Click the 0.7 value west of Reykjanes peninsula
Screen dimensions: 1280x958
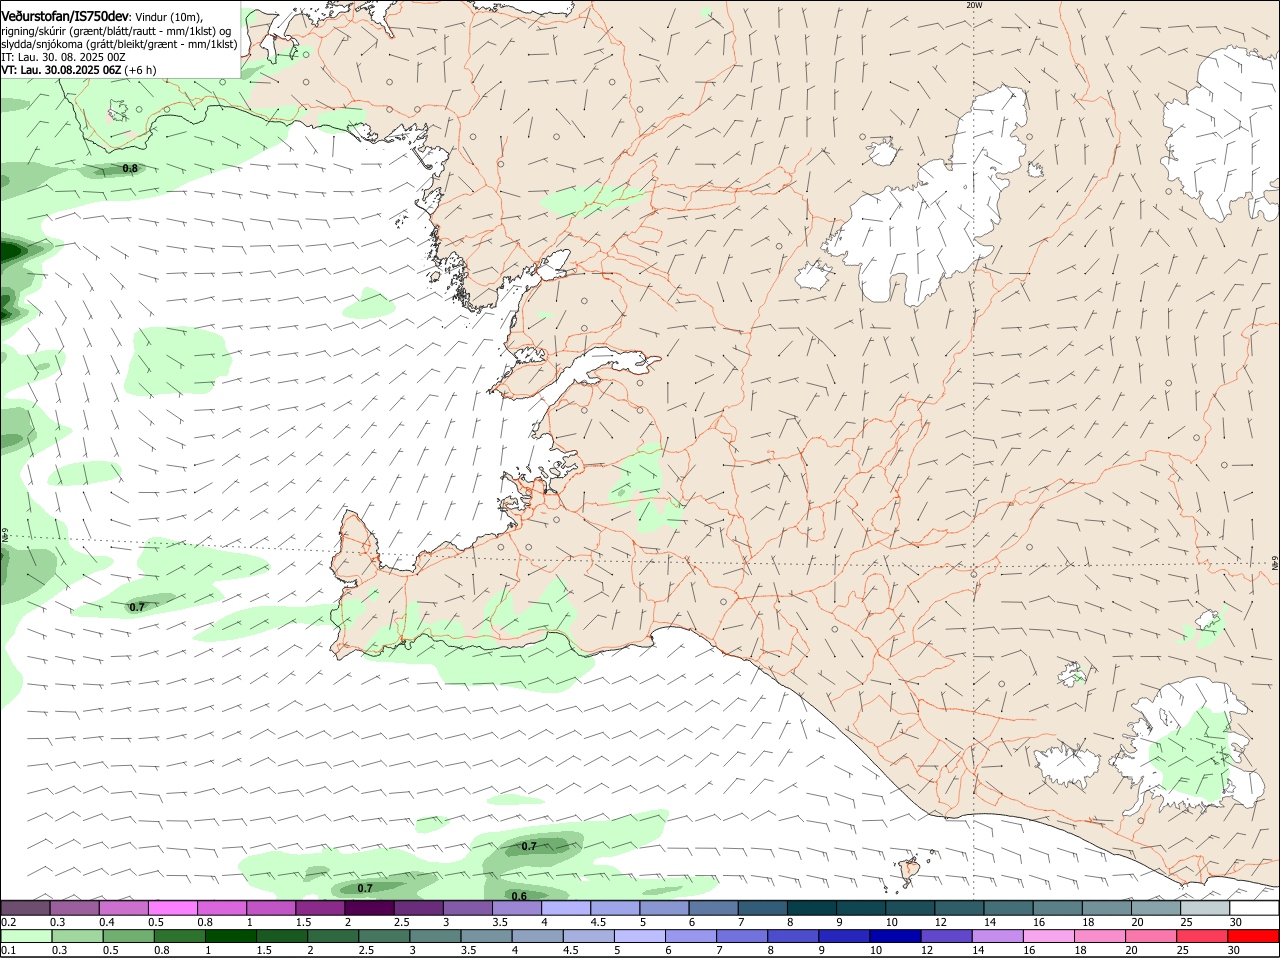137,607
